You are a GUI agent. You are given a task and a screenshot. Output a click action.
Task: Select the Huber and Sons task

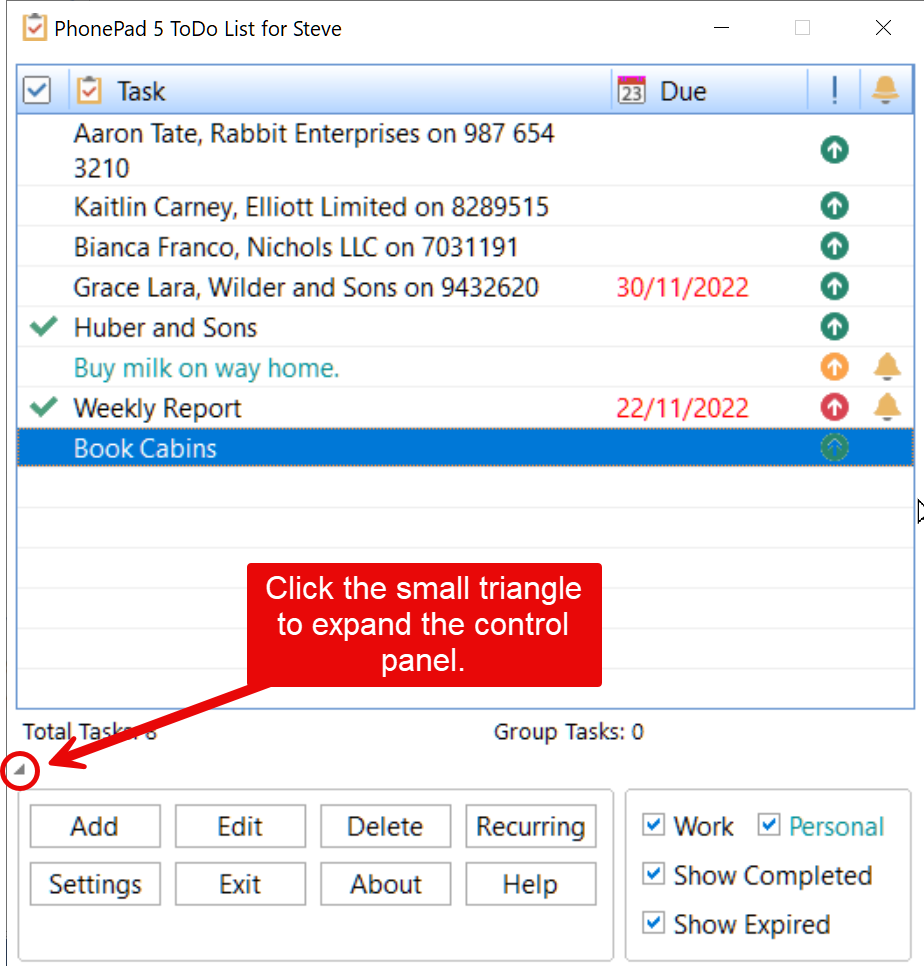click(465, 327)
